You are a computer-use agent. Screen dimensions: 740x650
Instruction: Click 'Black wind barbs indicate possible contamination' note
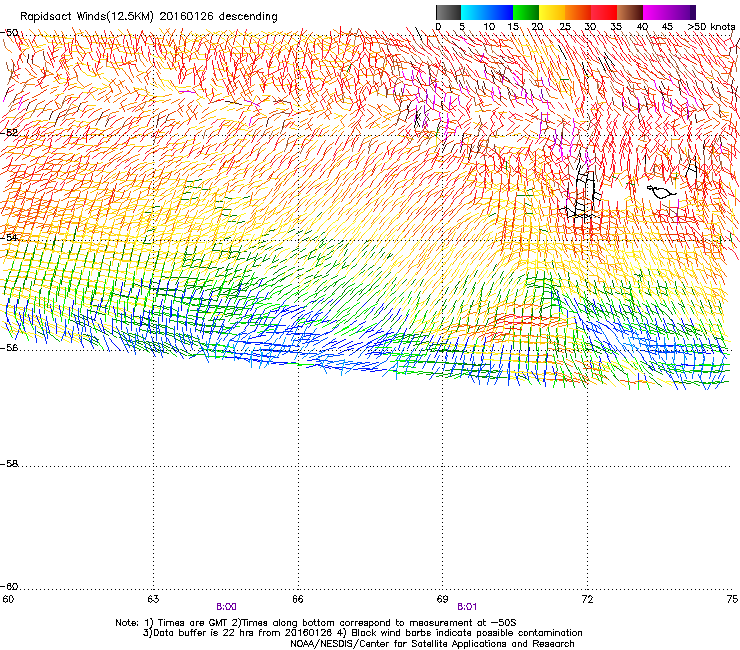coord(467,633)
